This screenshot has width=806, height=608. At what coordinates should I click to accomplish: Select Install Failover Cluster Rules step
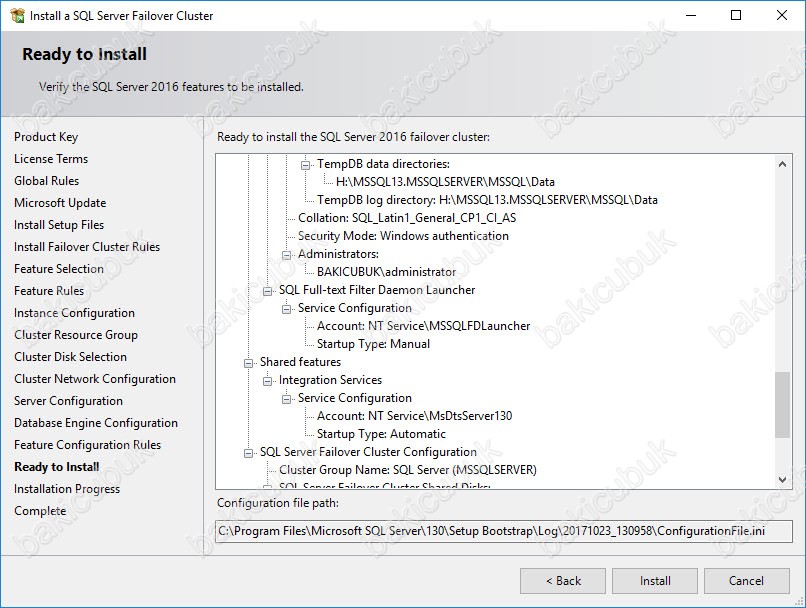pyautogui.click(x=87, y=247)
